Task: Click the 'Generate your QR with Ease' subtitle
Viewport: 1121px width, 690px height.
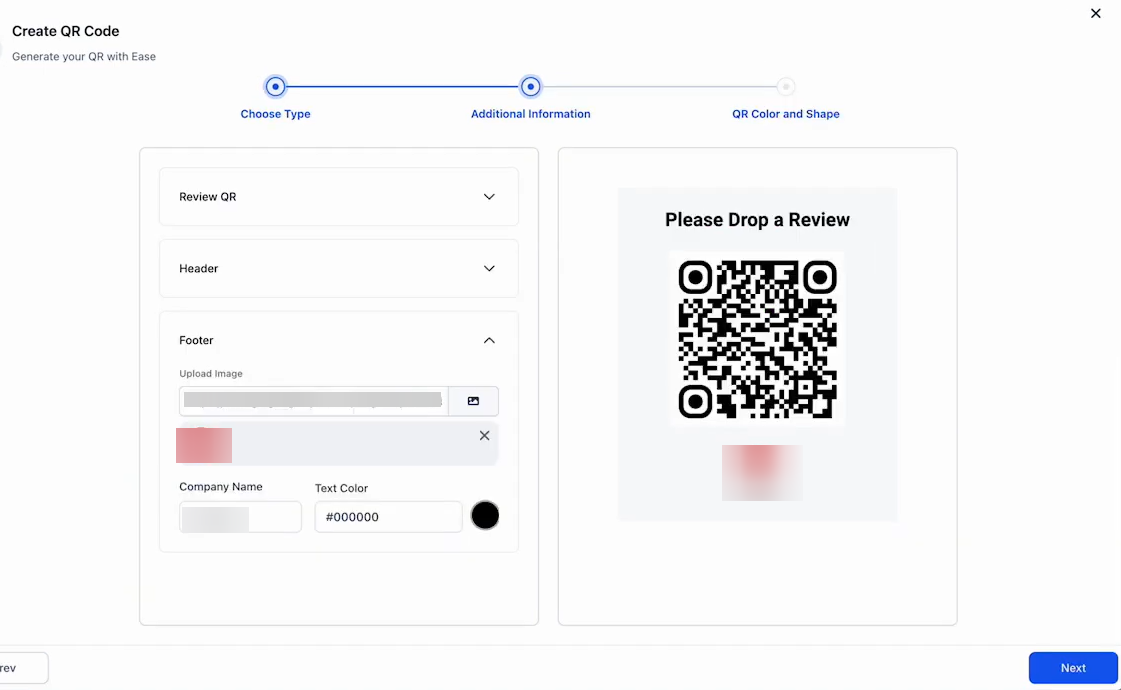Action: [x=84, y=56]
